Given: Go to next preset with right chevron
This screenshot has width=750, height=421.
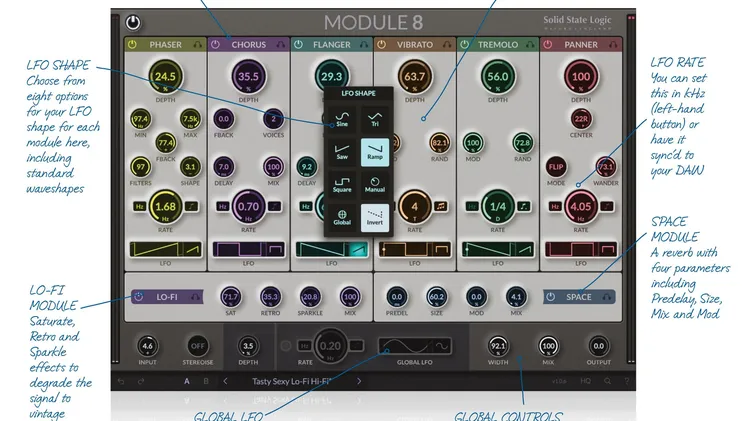Looking at the screenshot, I should [359, 381].
